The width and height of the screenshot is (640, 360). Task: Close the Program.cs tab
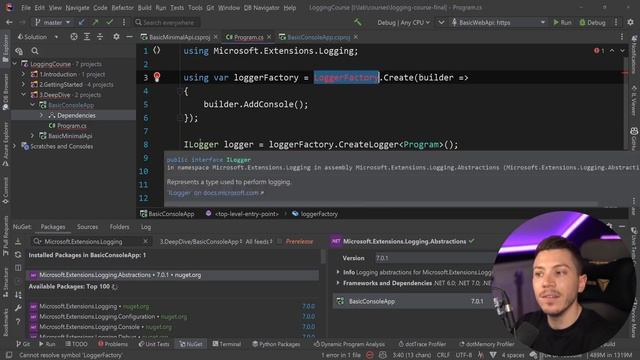click(269, 37)
